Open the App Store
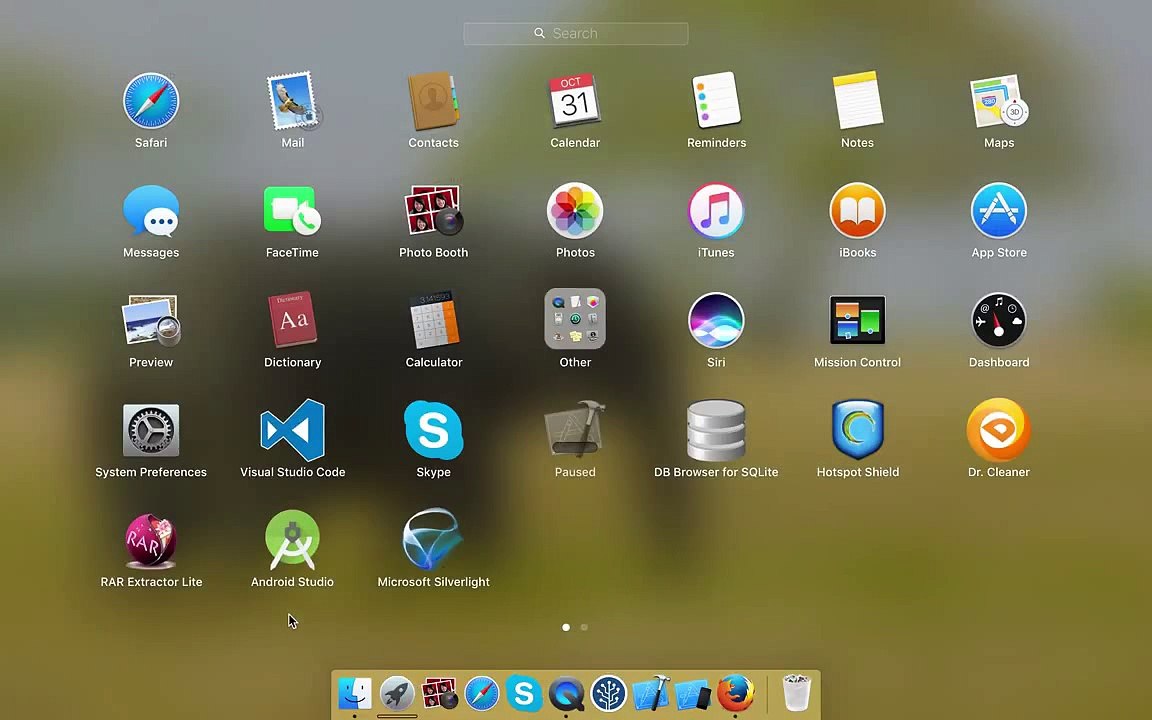Image resolution: width=1152 pixels, height=720 pixels. tap(999, 211)
